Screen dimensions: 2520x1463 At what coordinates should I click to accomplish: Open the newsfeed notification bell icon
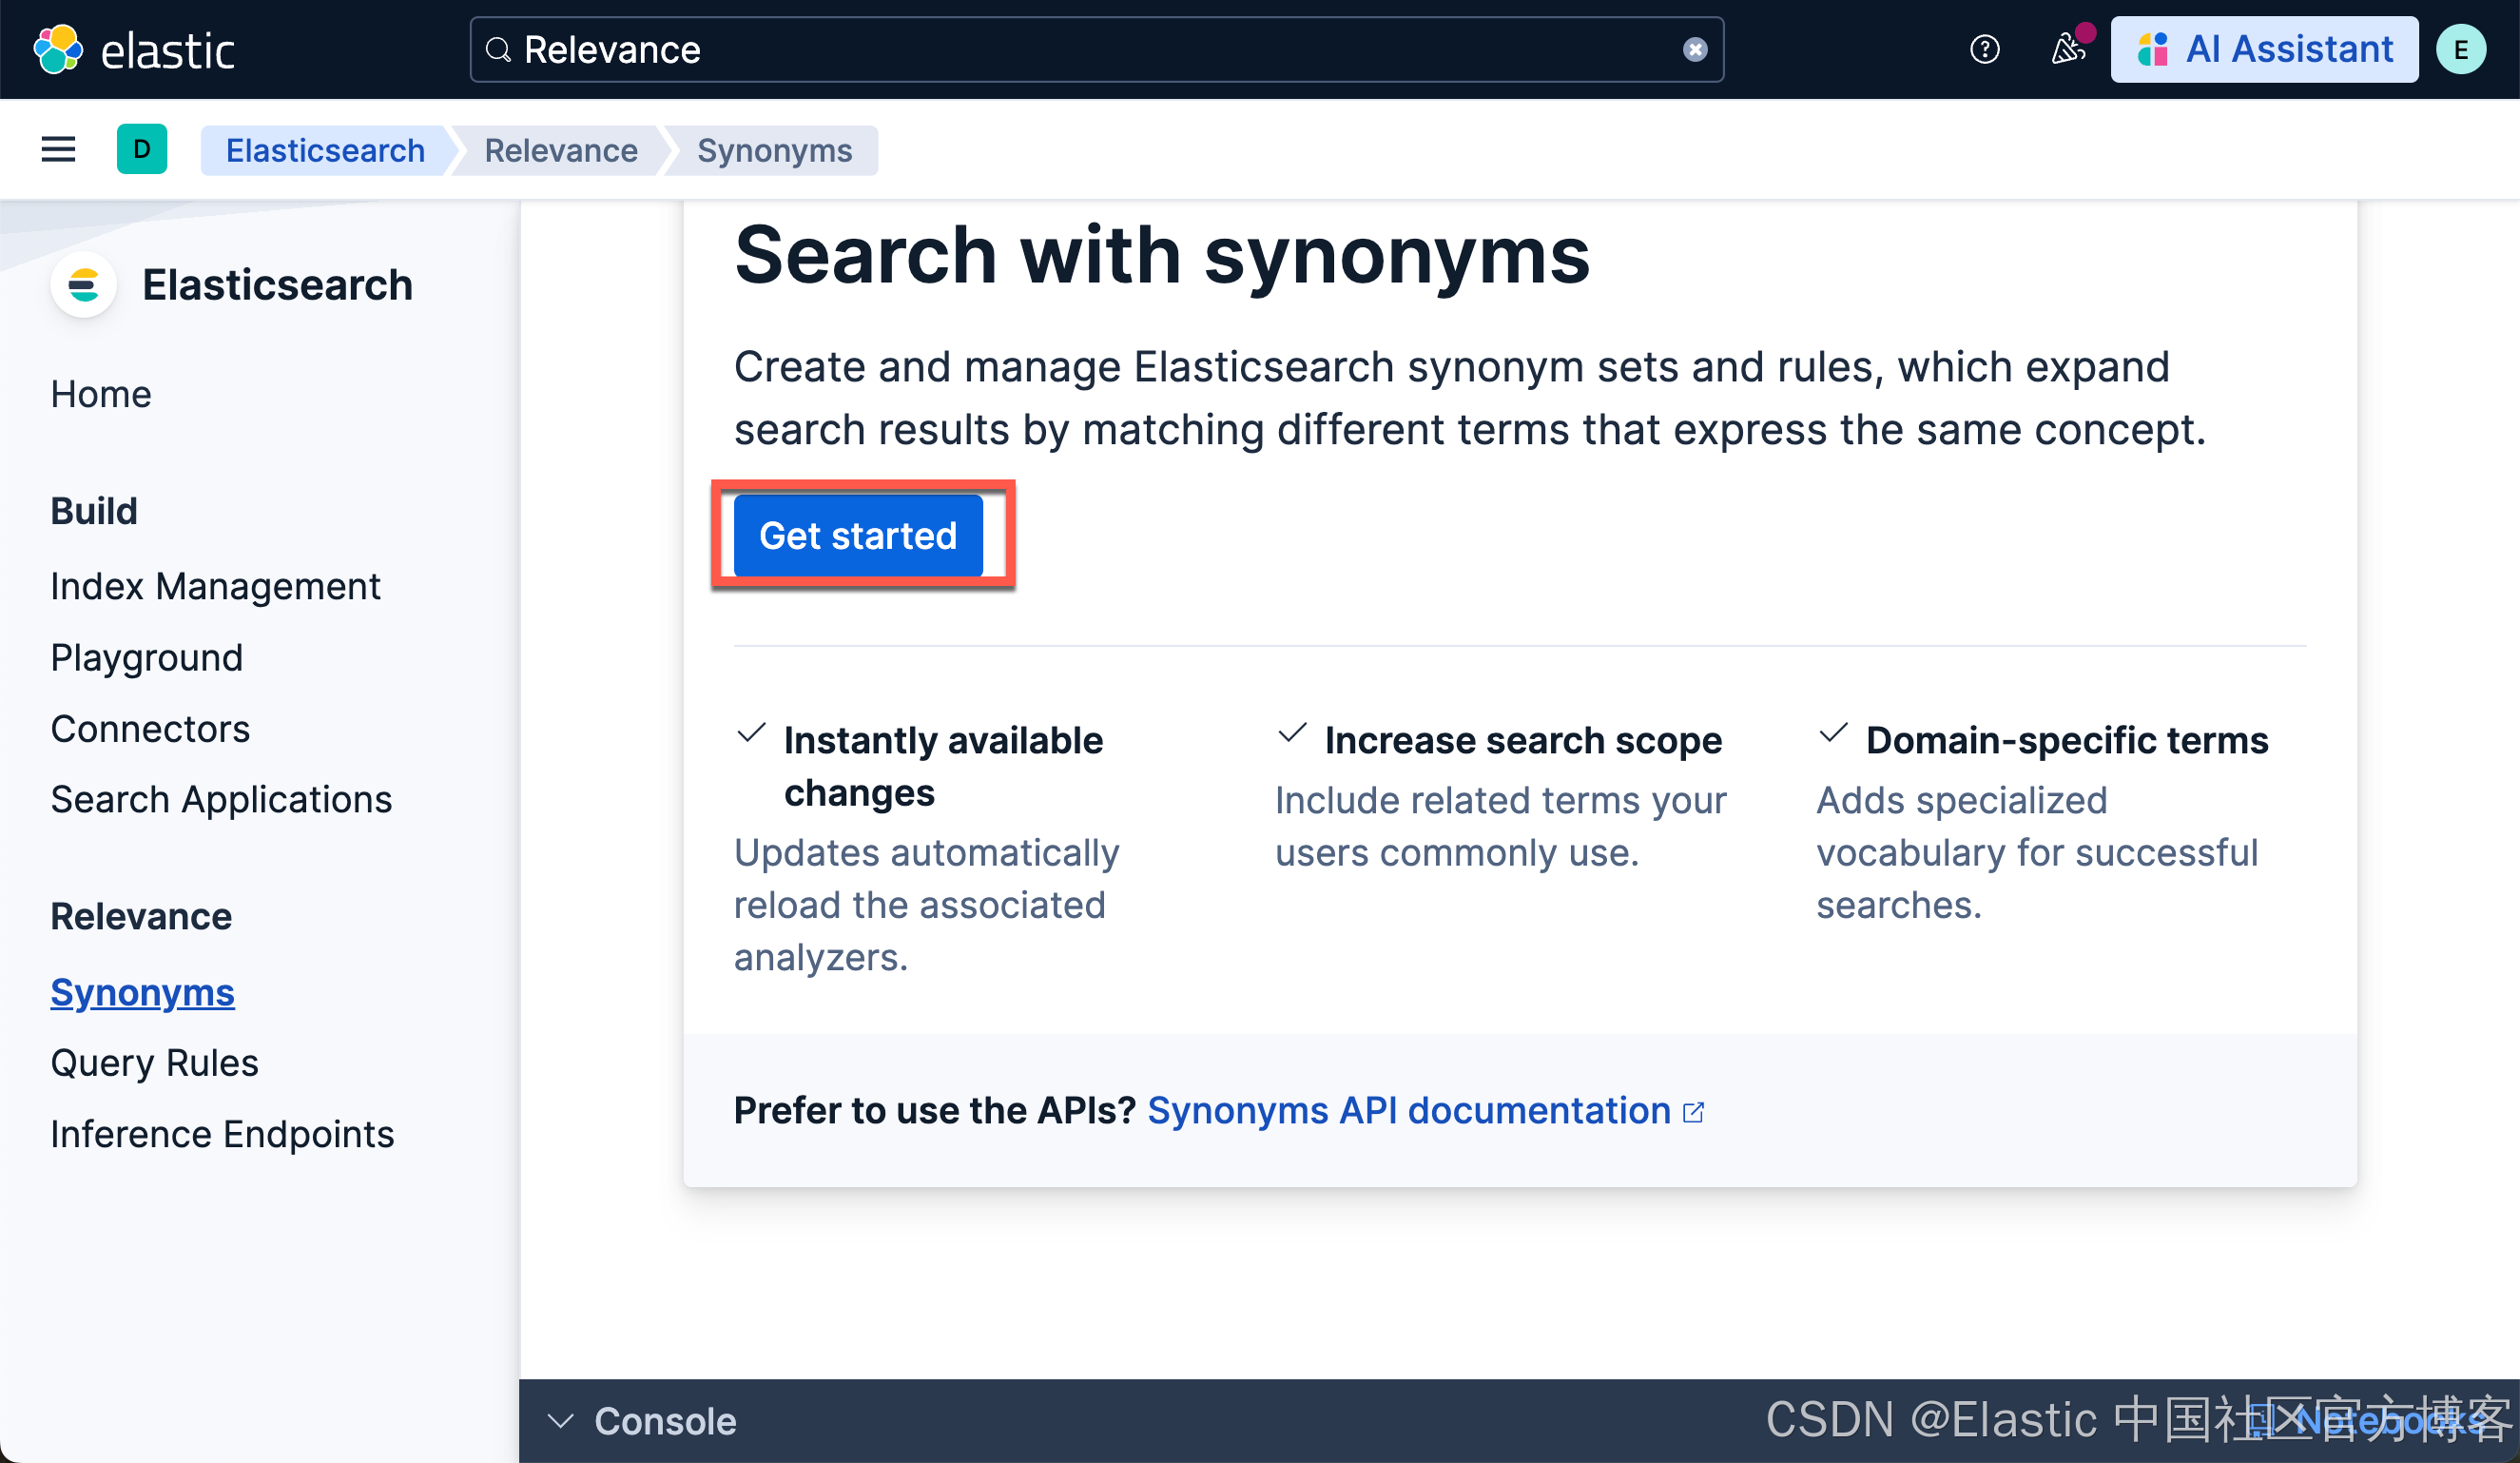coord(2068,48)
